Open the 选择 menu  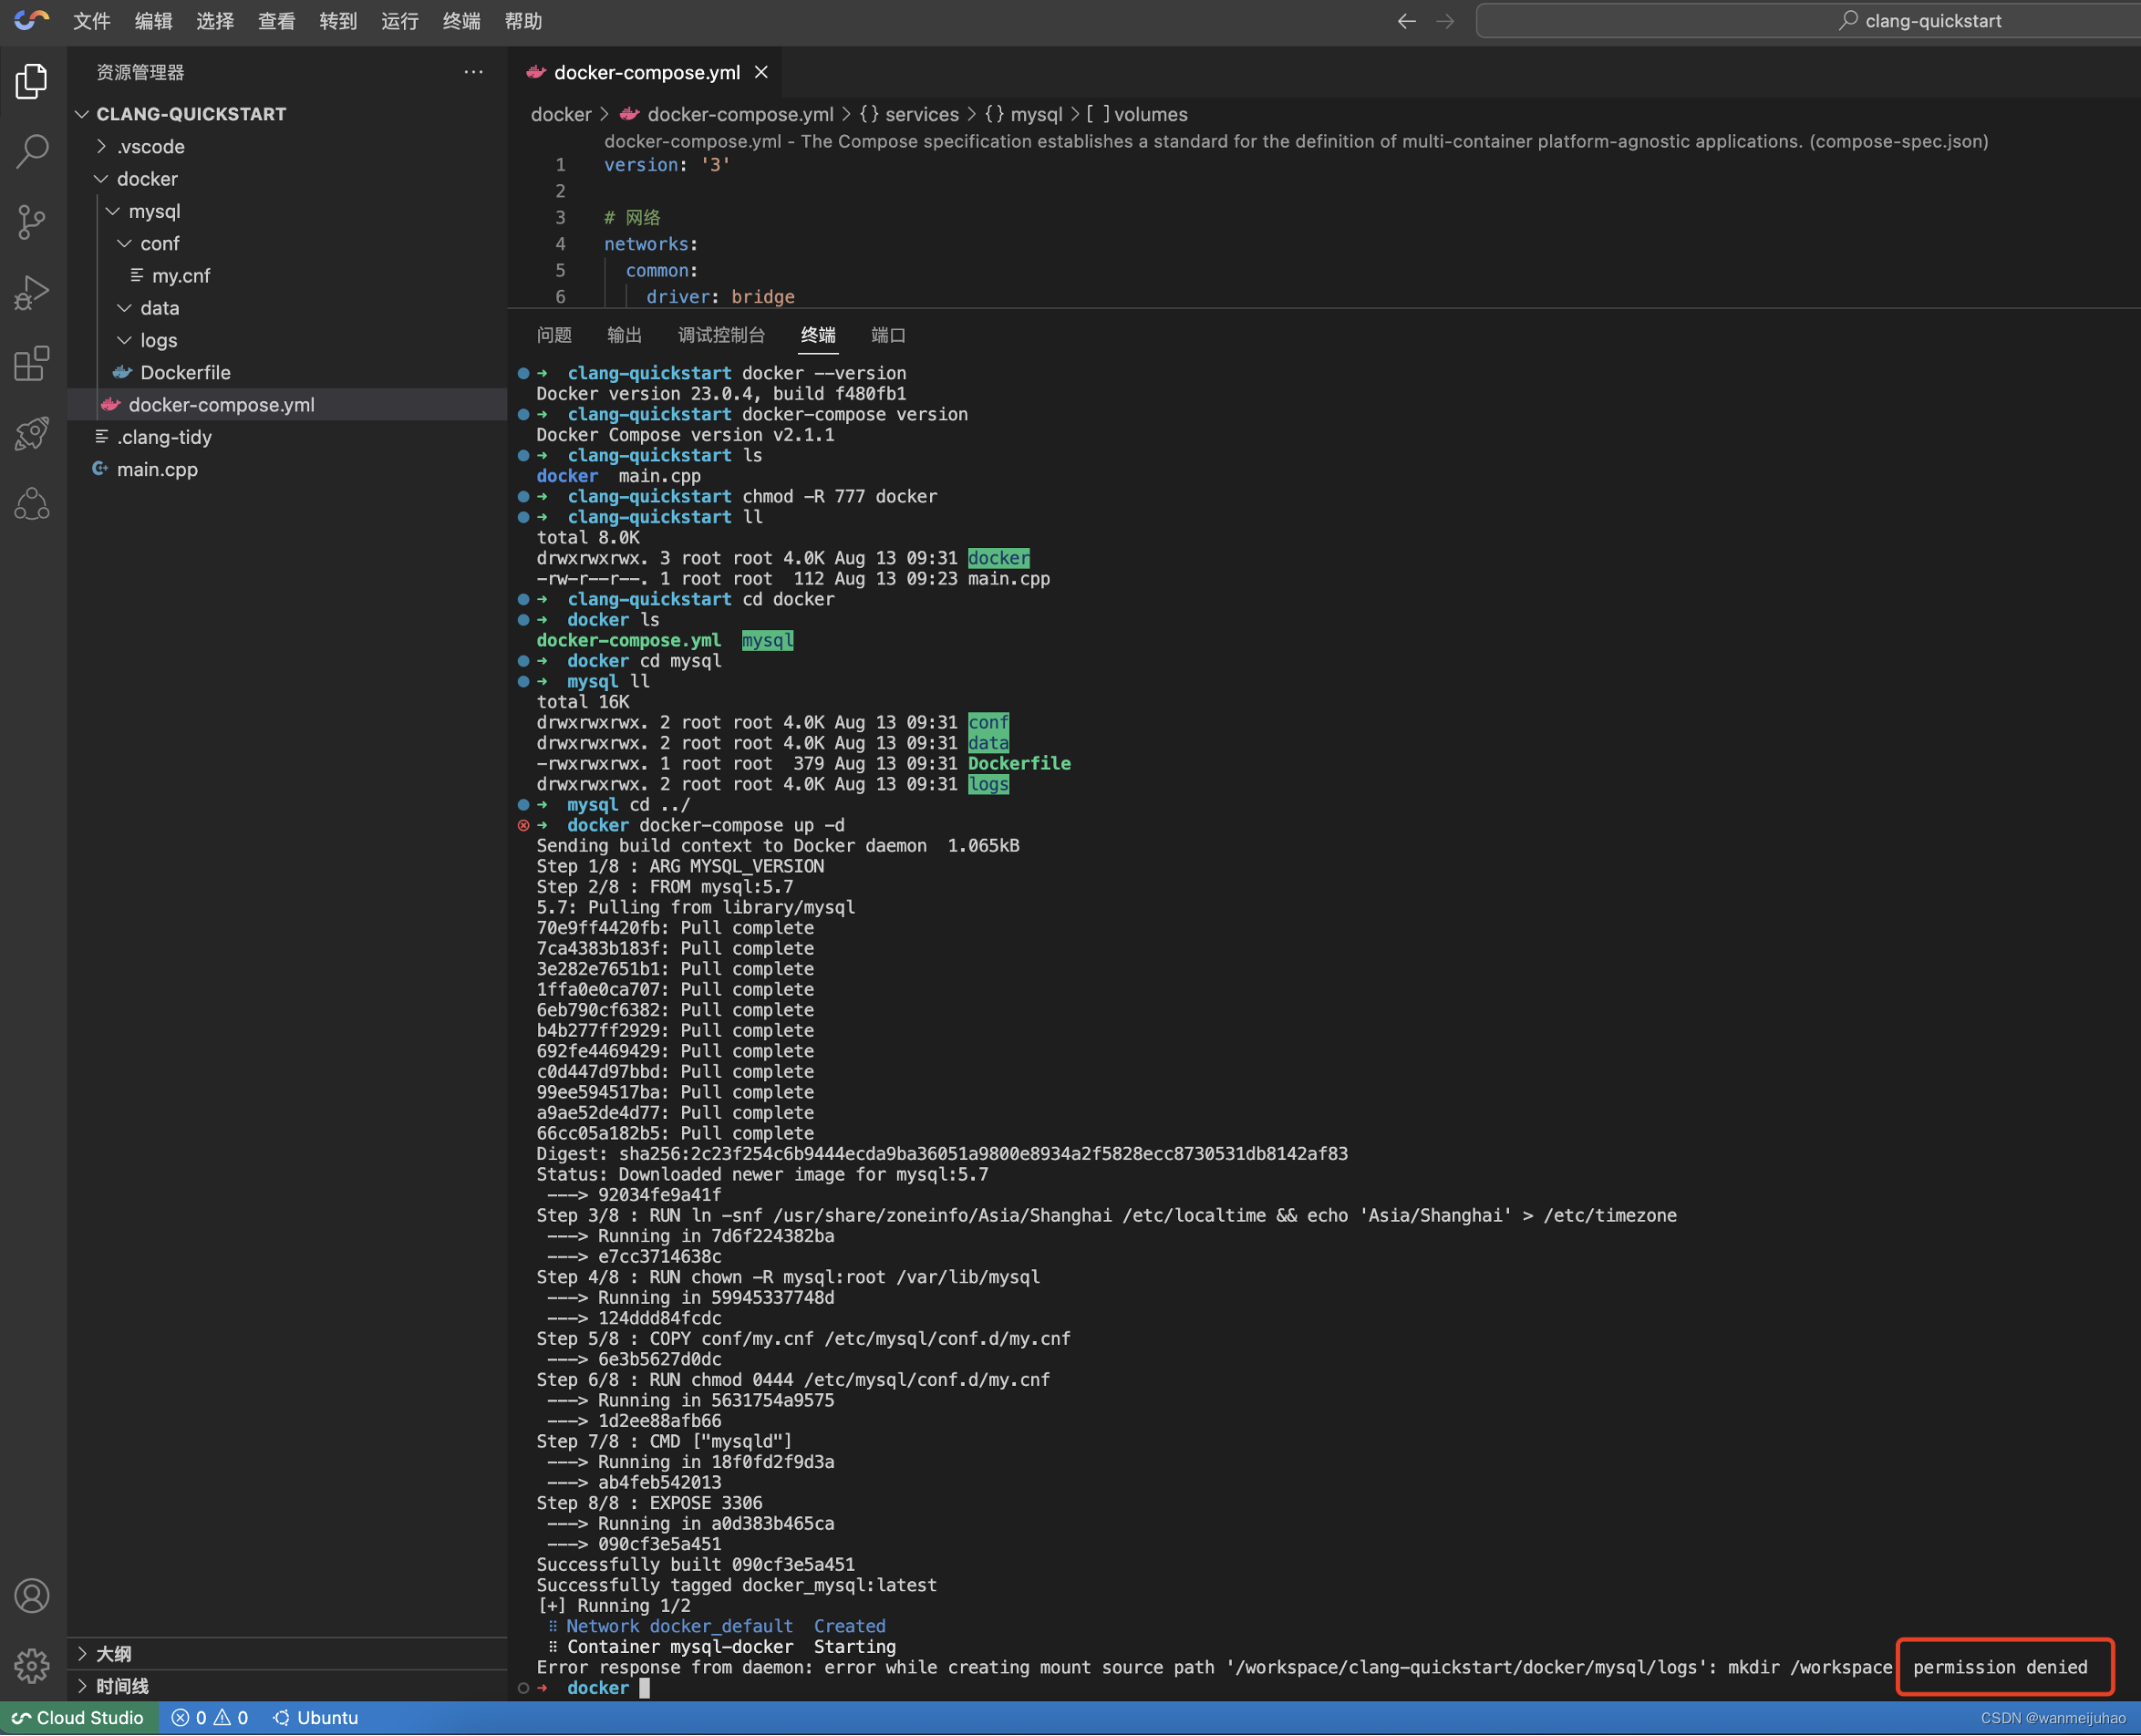point(215,21)
